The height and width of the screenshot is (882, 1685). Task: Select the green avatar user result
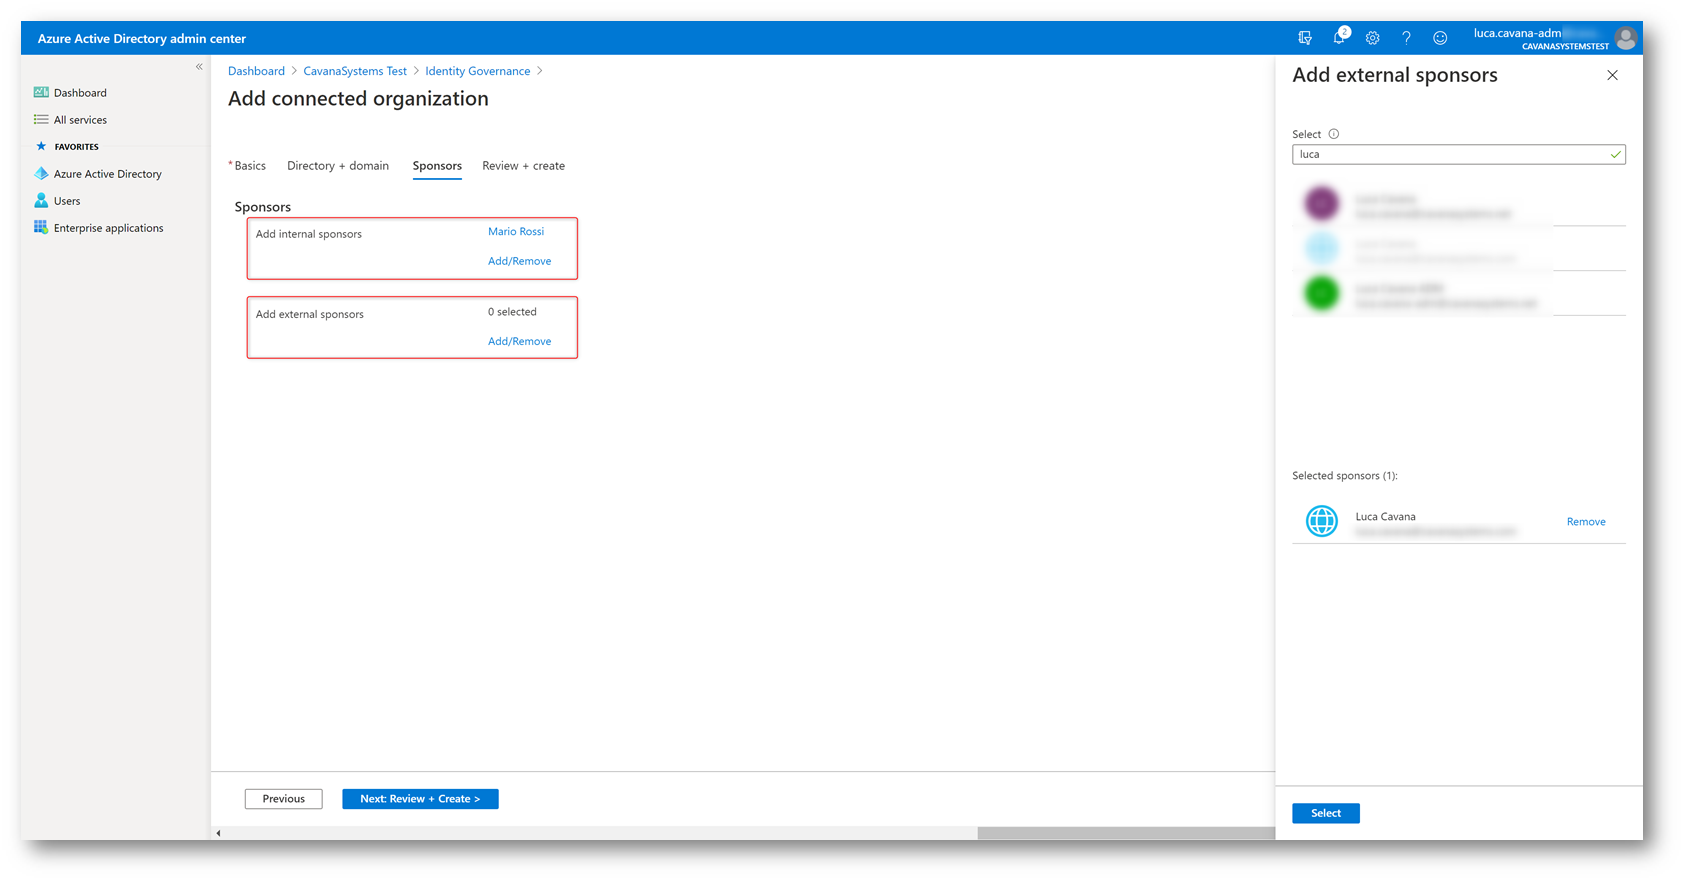pos(1458,293)
